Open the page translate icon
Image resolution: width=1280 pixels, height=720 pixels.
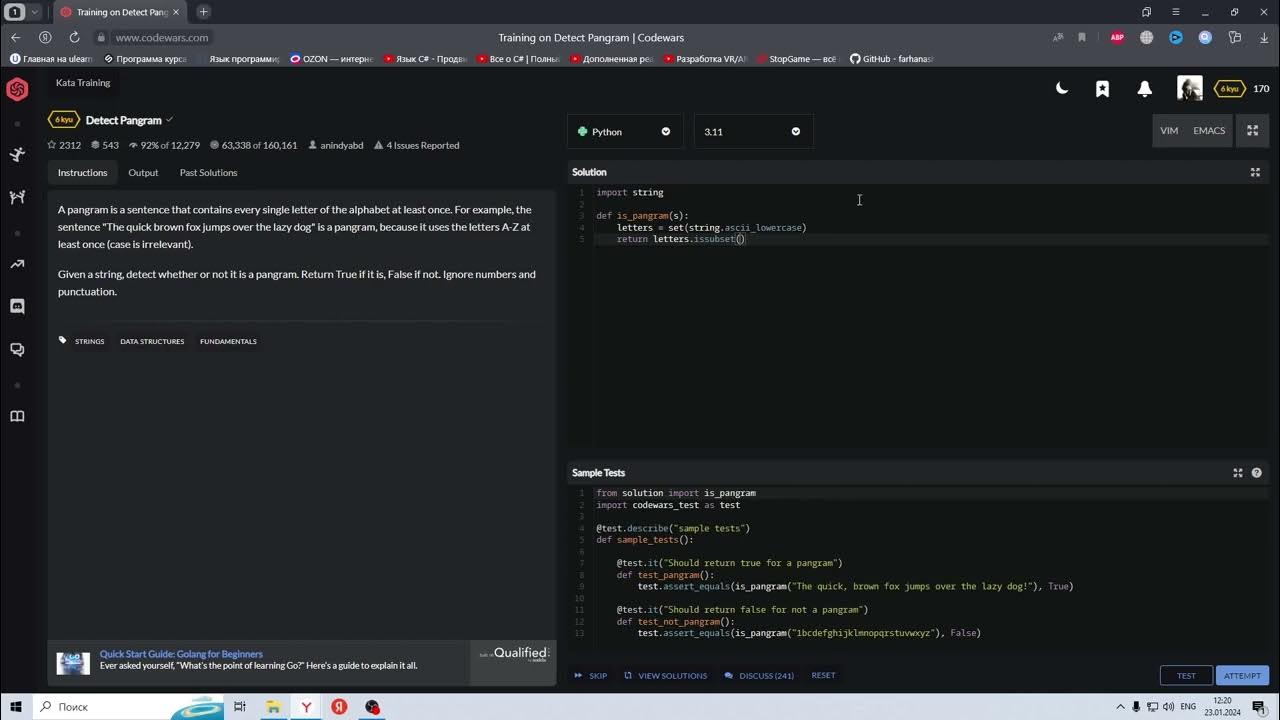pos(1058,37)
